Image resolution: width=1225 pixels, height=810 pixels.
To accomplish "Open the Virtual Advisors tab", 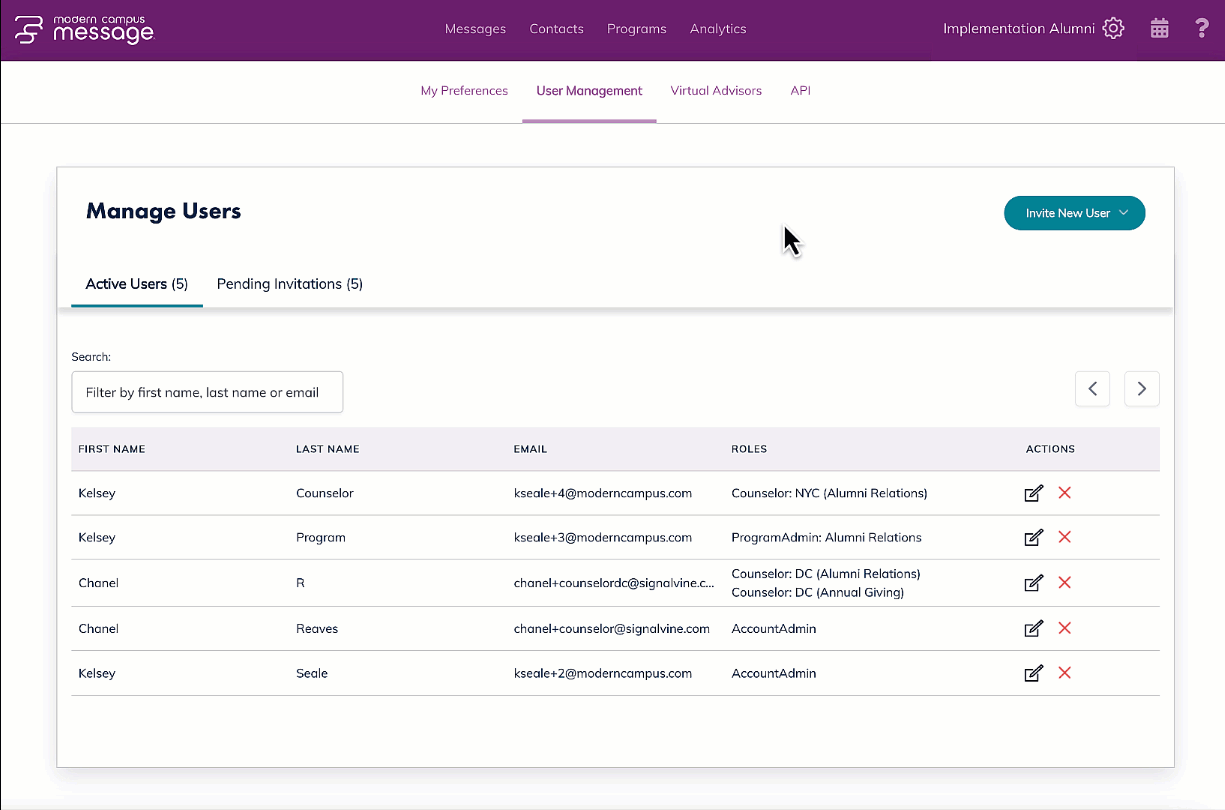I will [x=716, y=91].
